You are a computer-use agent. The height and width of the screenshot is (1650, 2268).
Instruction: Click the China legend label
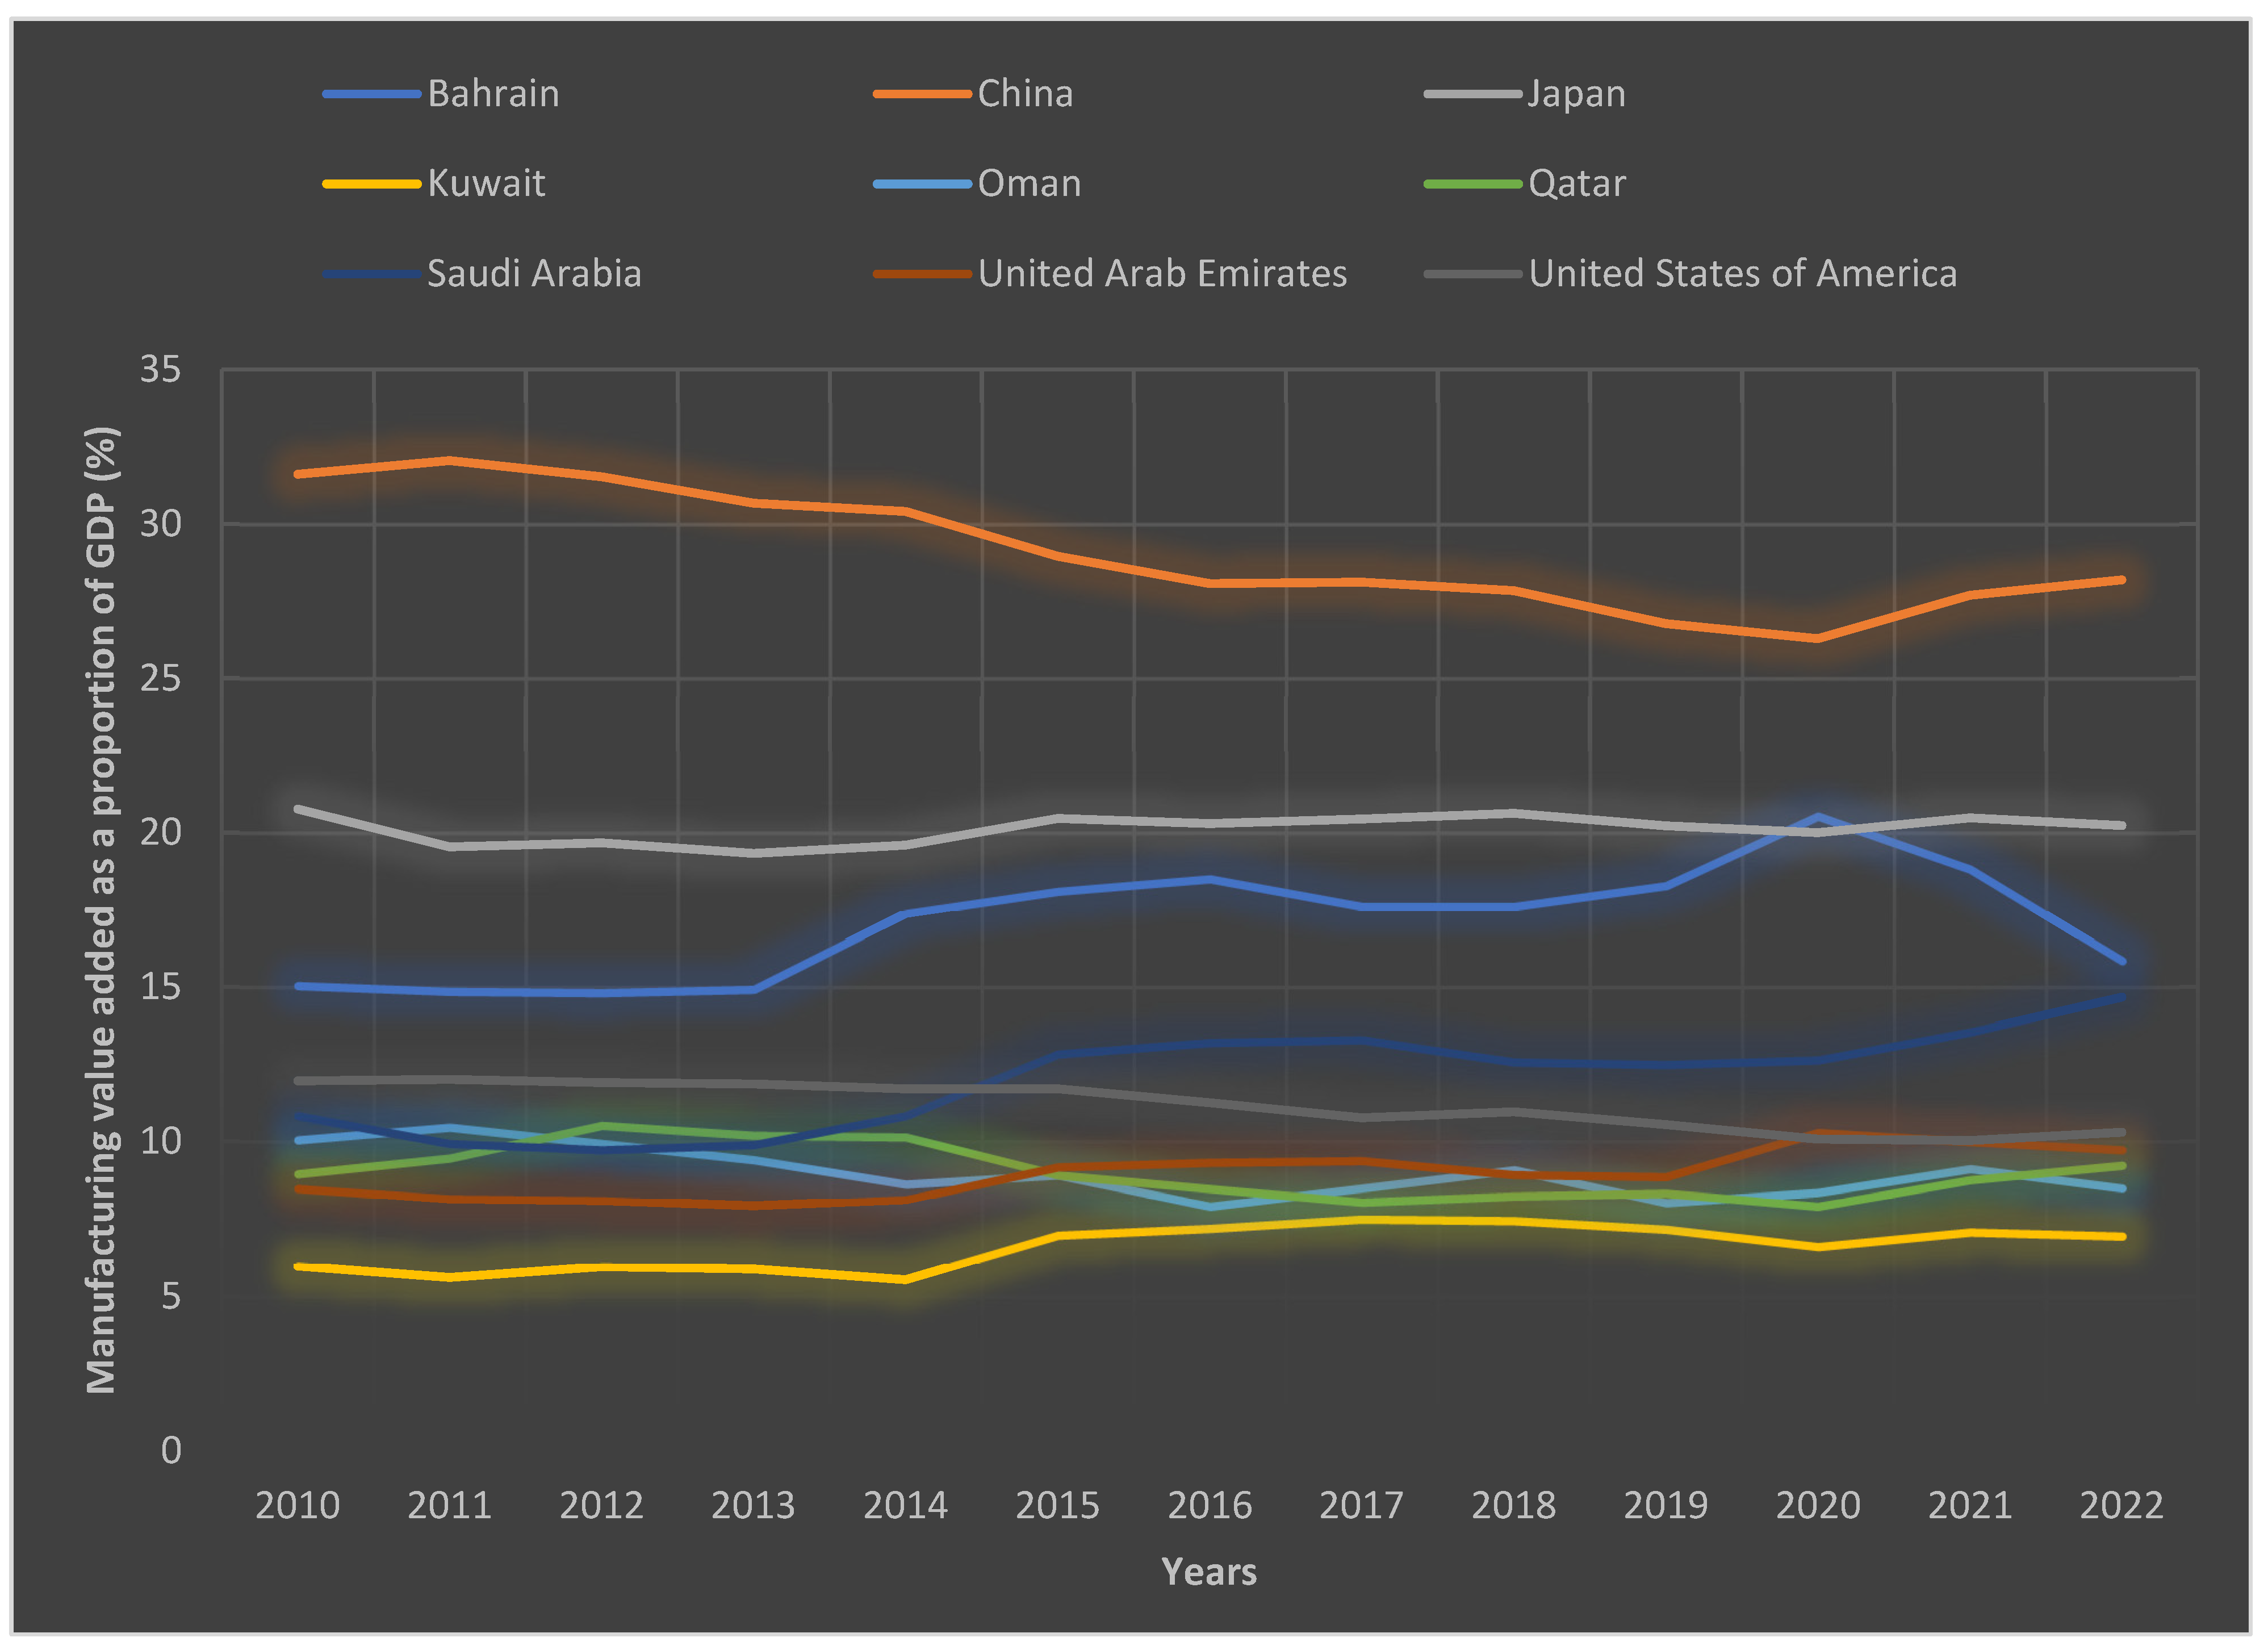tap(1024, 94)
